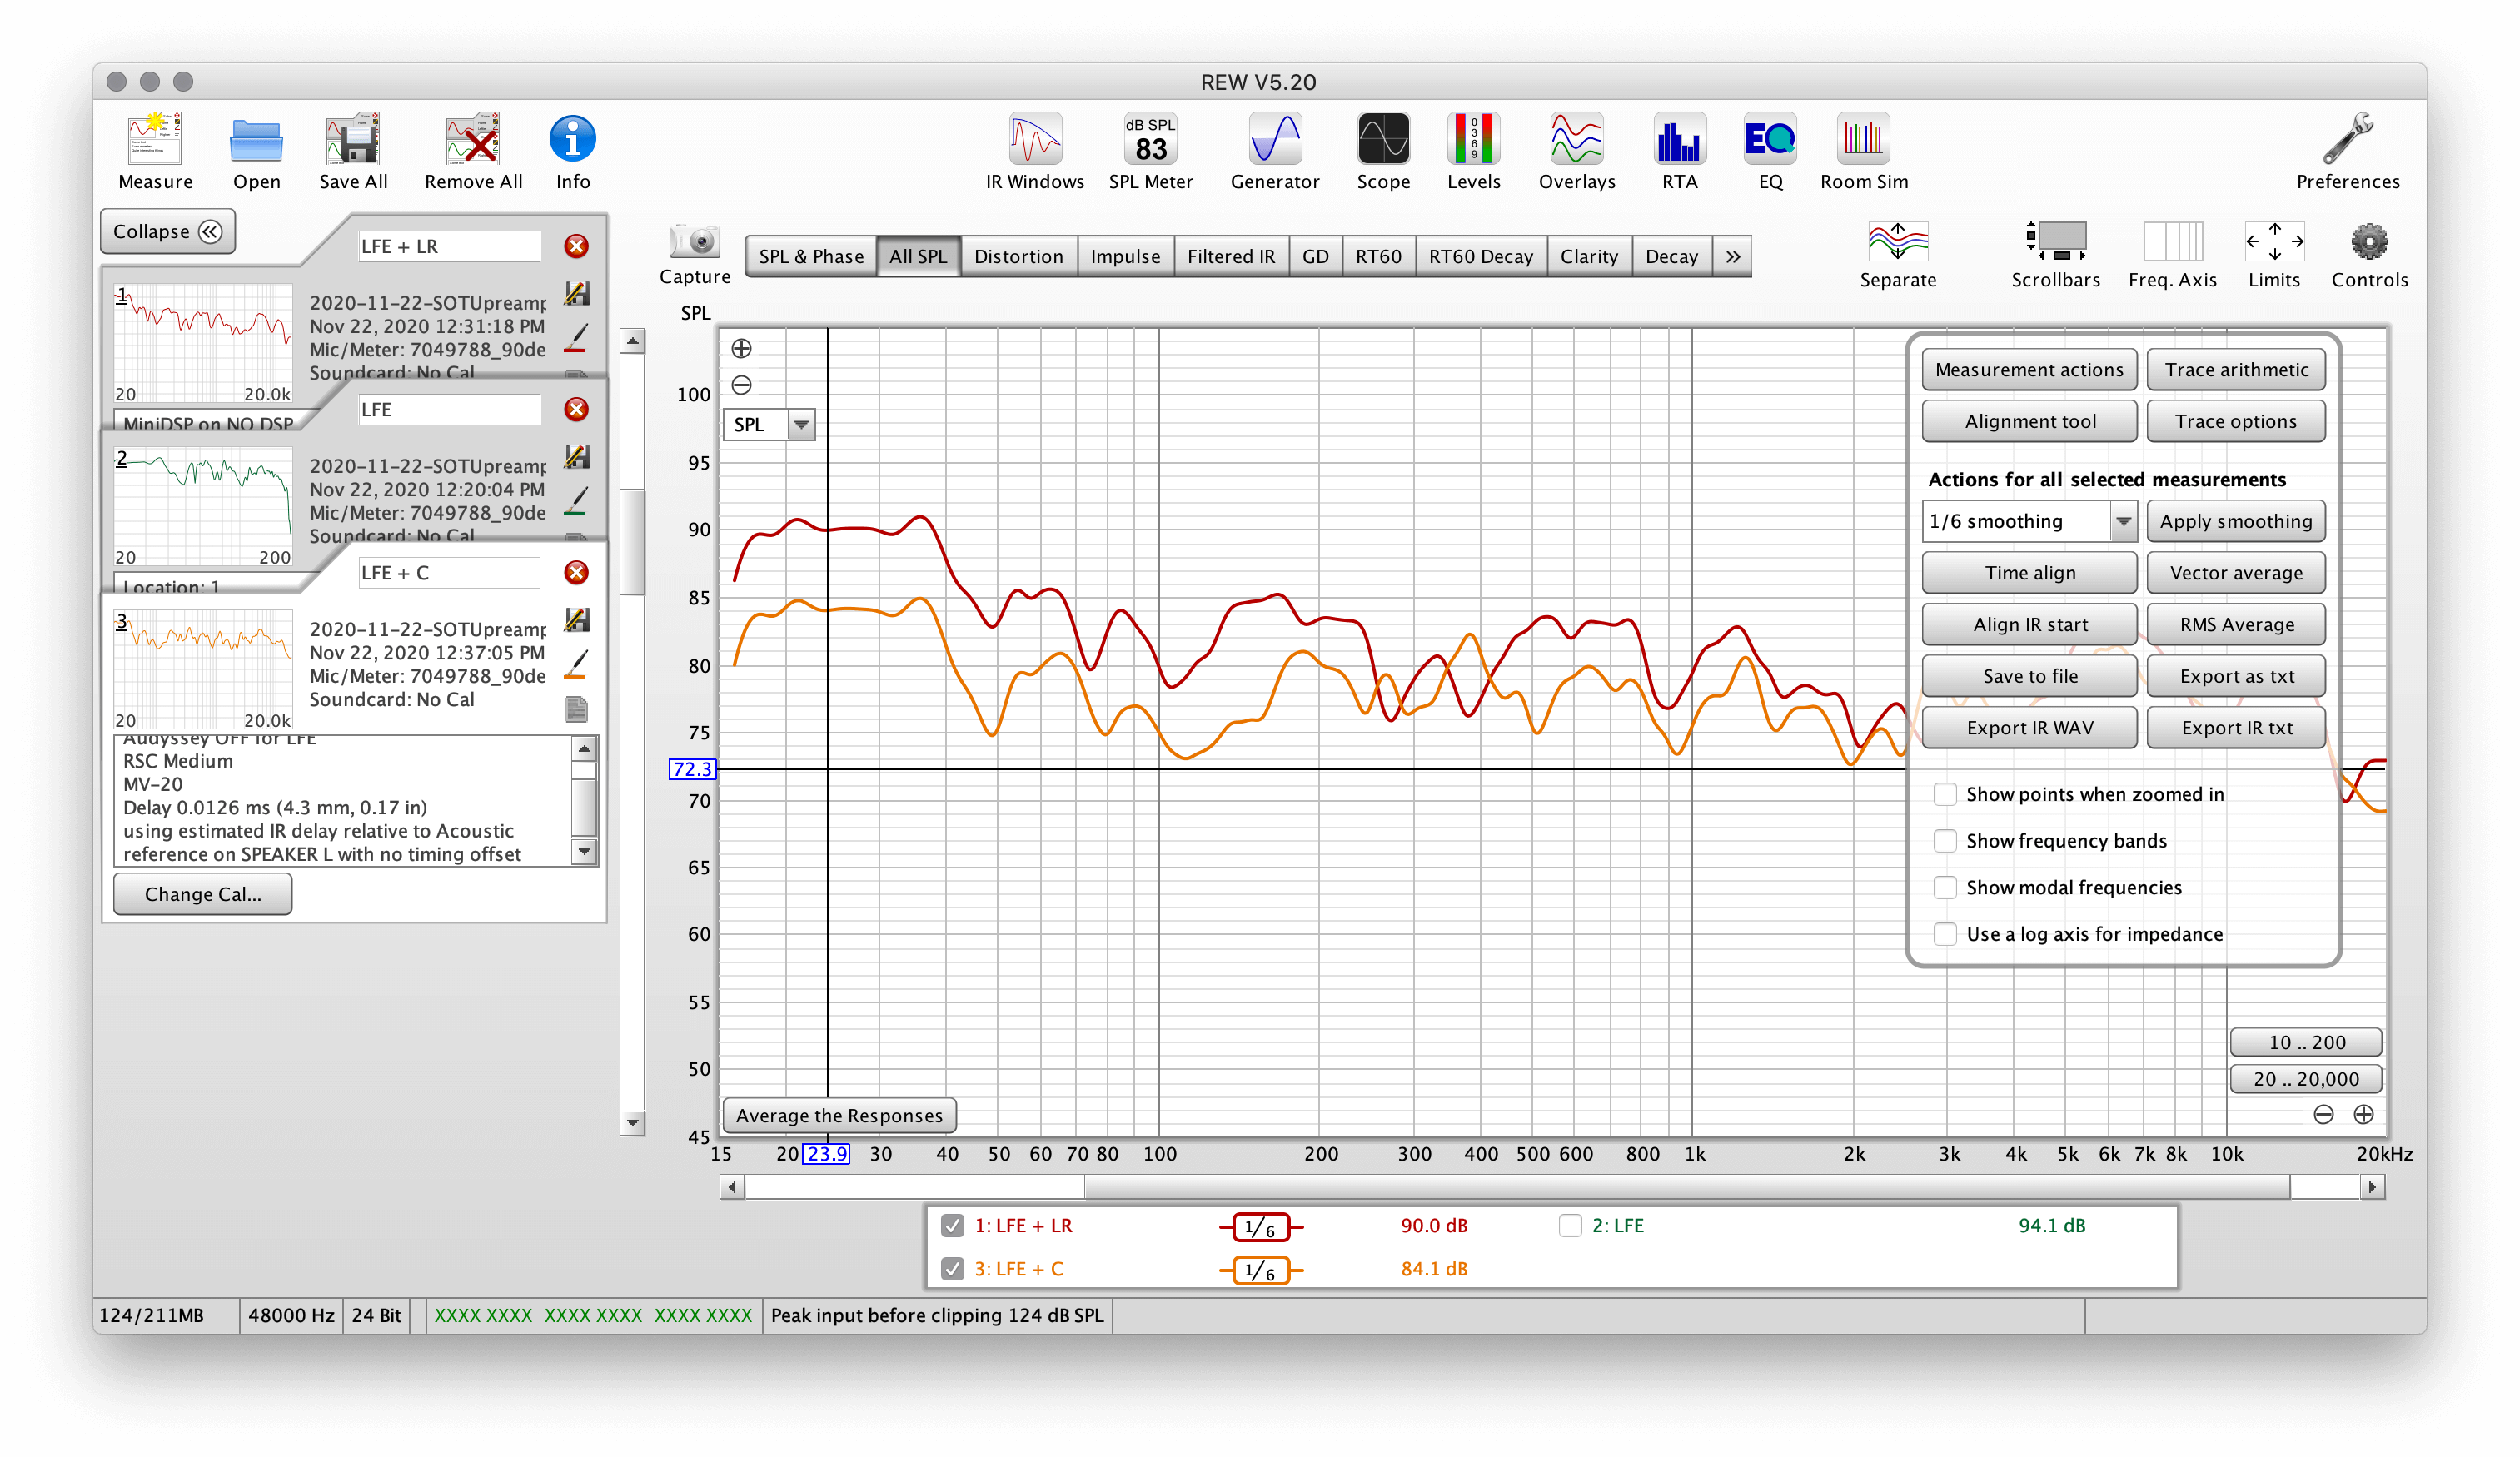
Task: Collapse the measurements panel
Action: pyautogui.click(x=167, y=231)
